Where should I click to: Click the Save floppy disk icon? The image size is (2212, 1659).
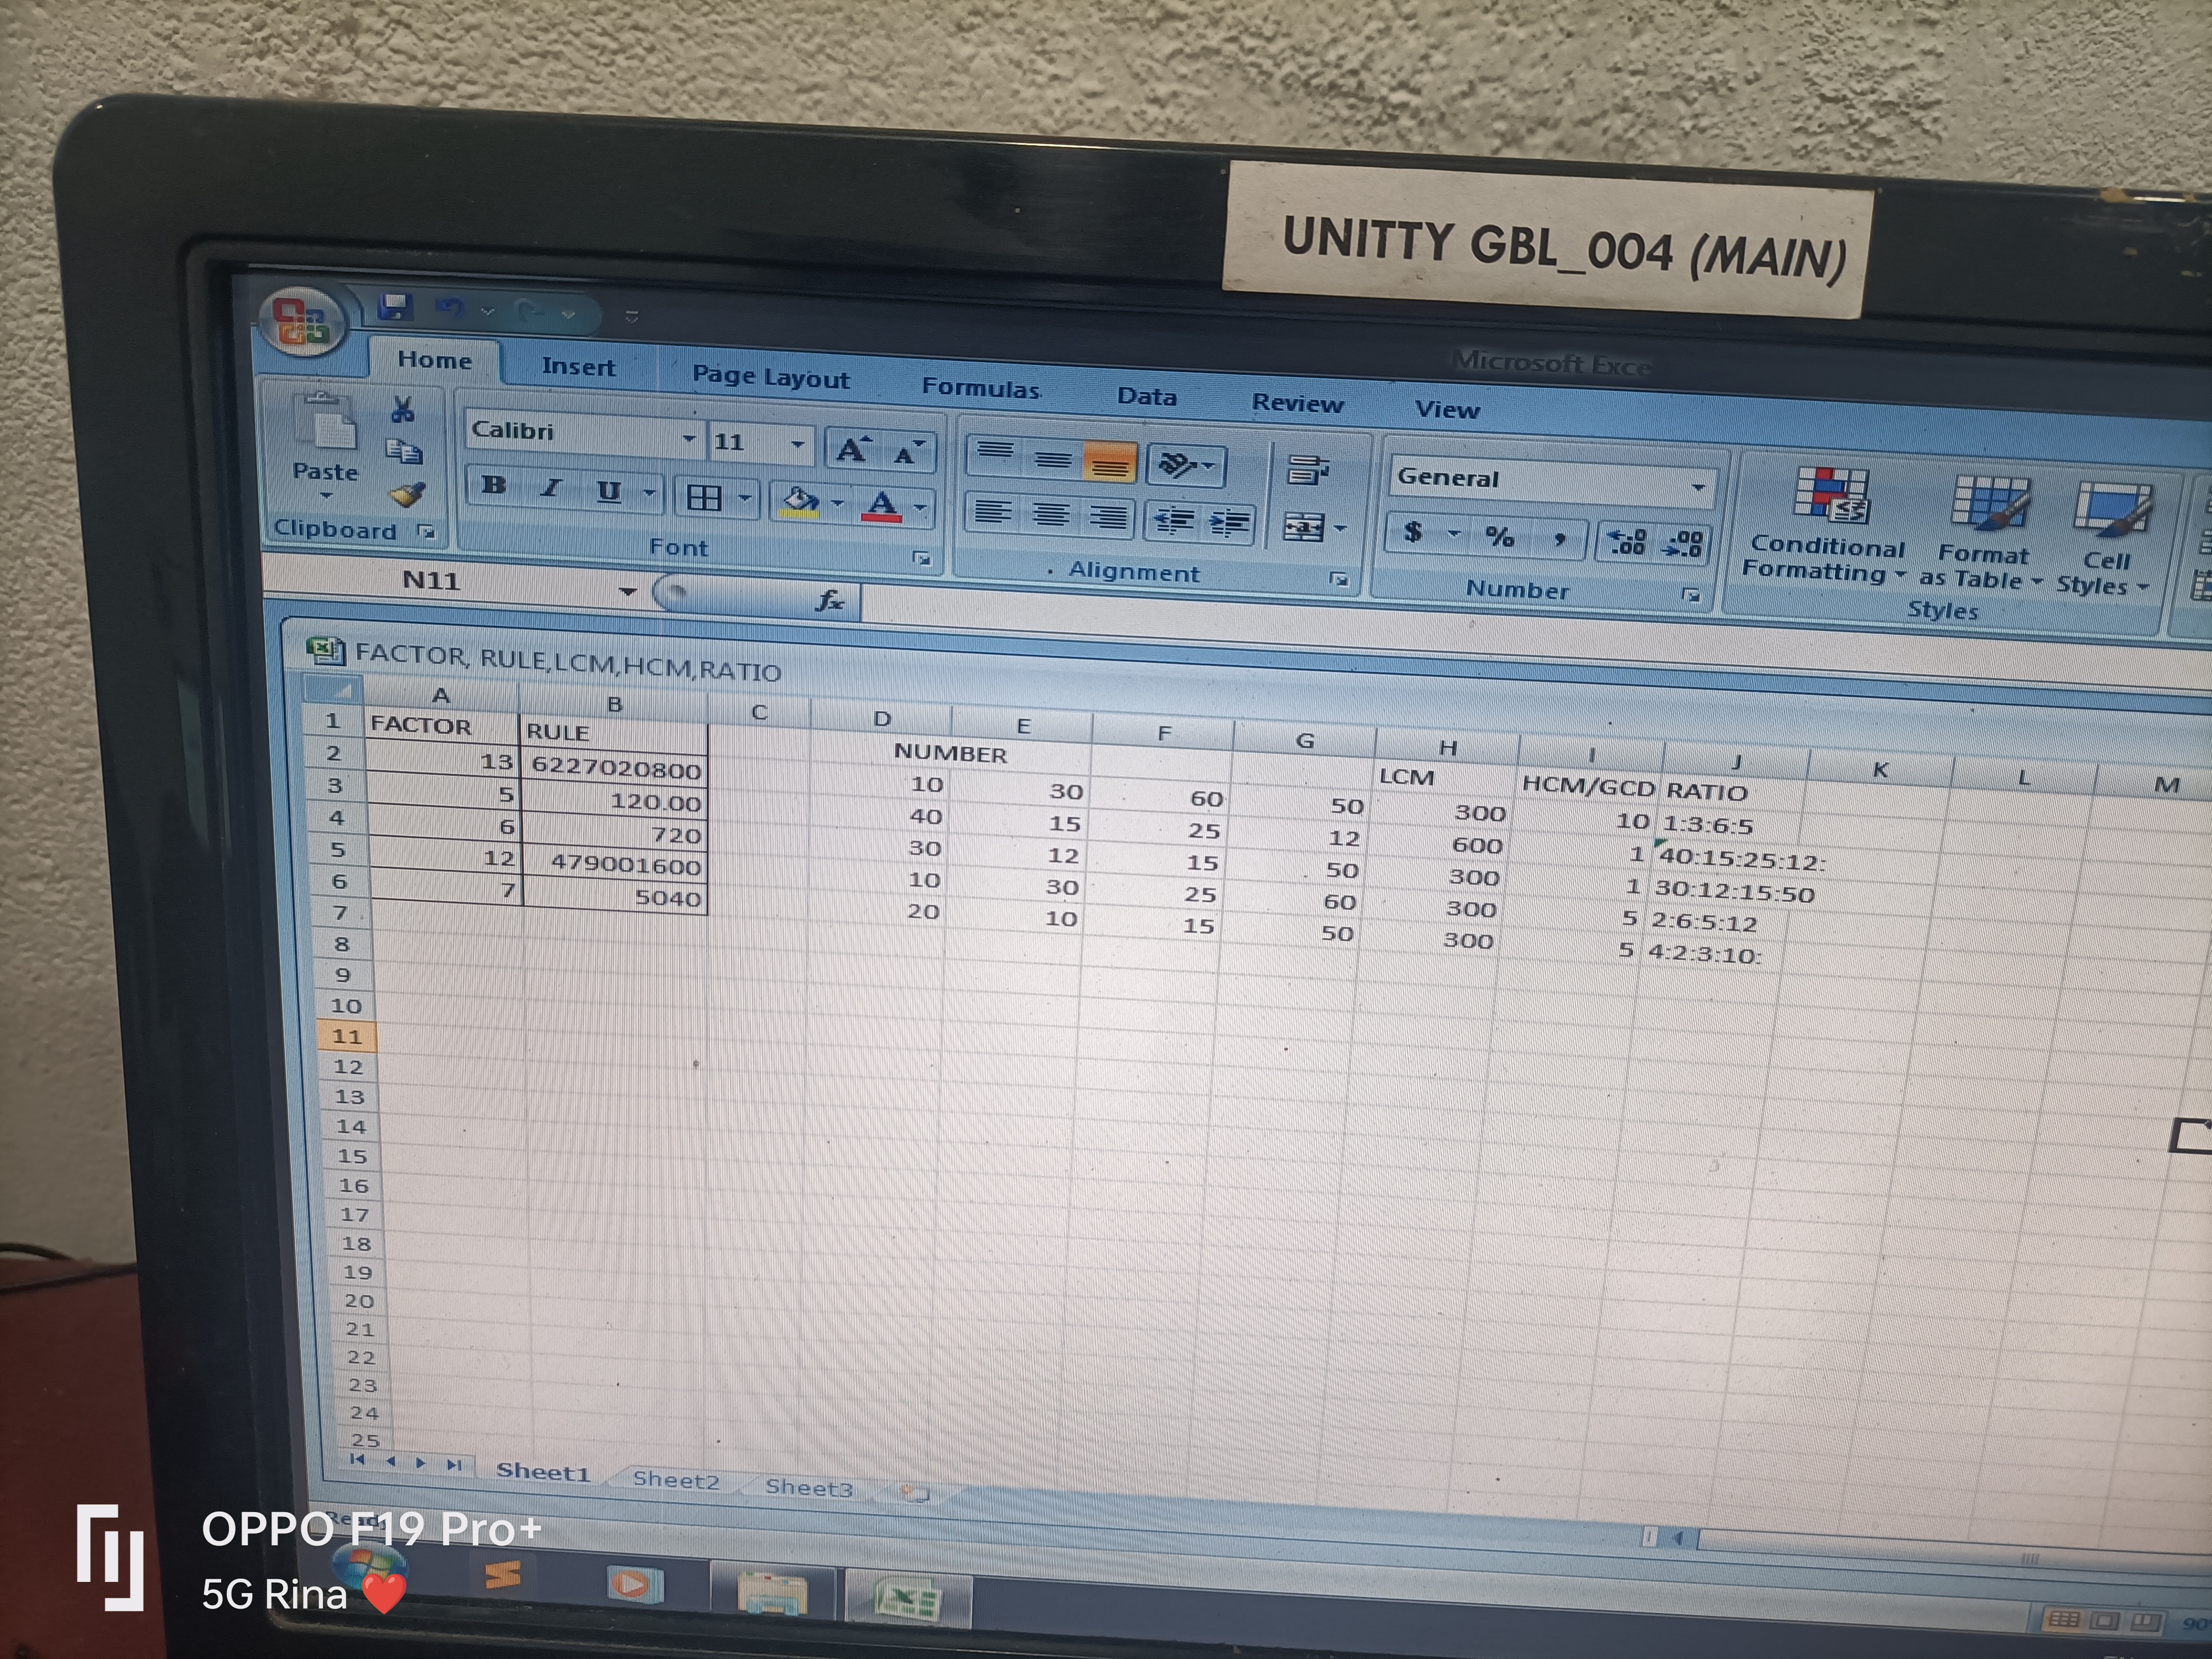point(395,307)
